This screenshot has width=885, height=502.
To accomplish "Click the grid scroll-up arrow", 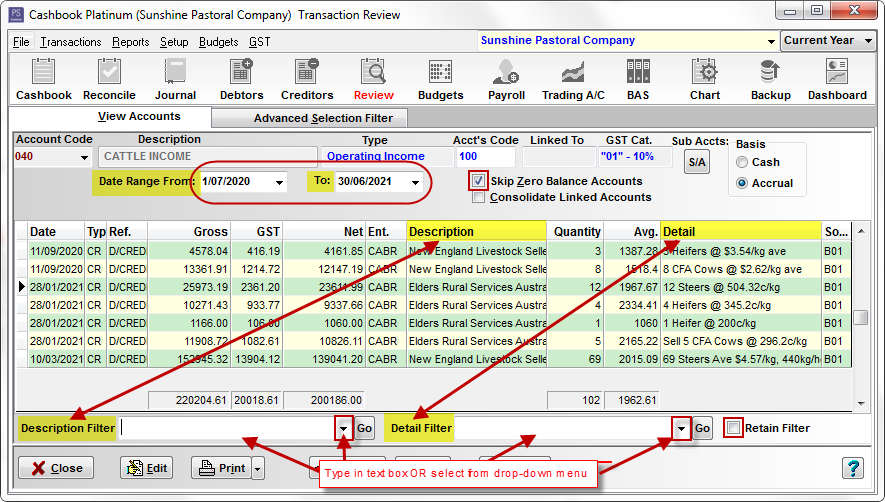I will click(x=861, y=230).
